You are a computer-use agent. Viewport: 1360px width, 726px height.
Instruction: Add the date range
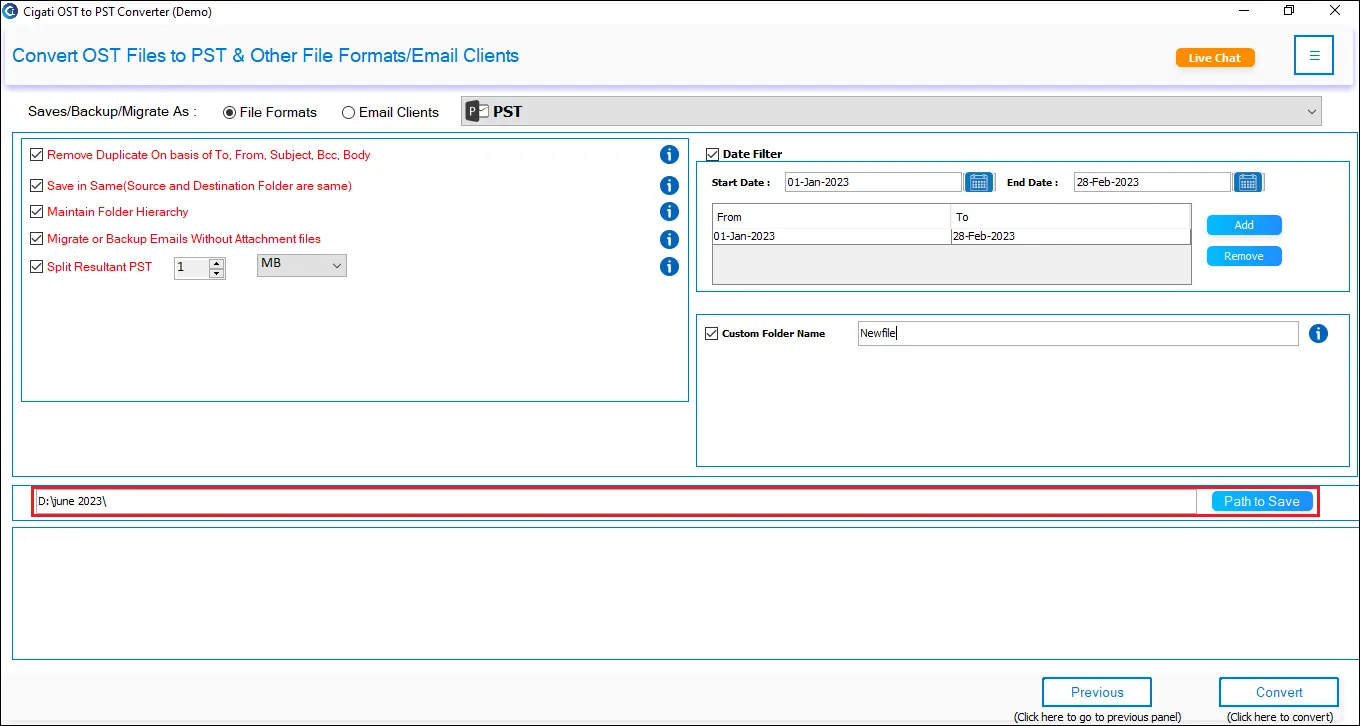coord(1244,225)
